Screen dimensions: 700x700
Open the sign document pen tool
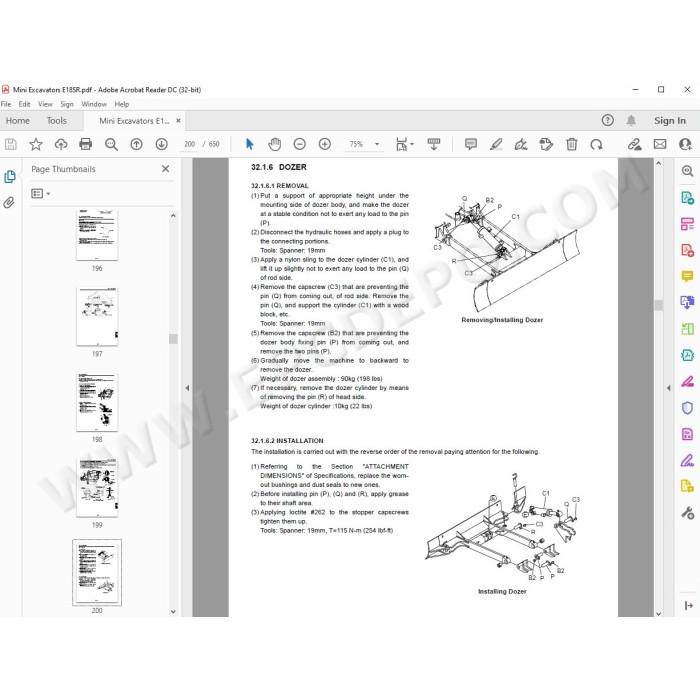(x=521, y=144)
